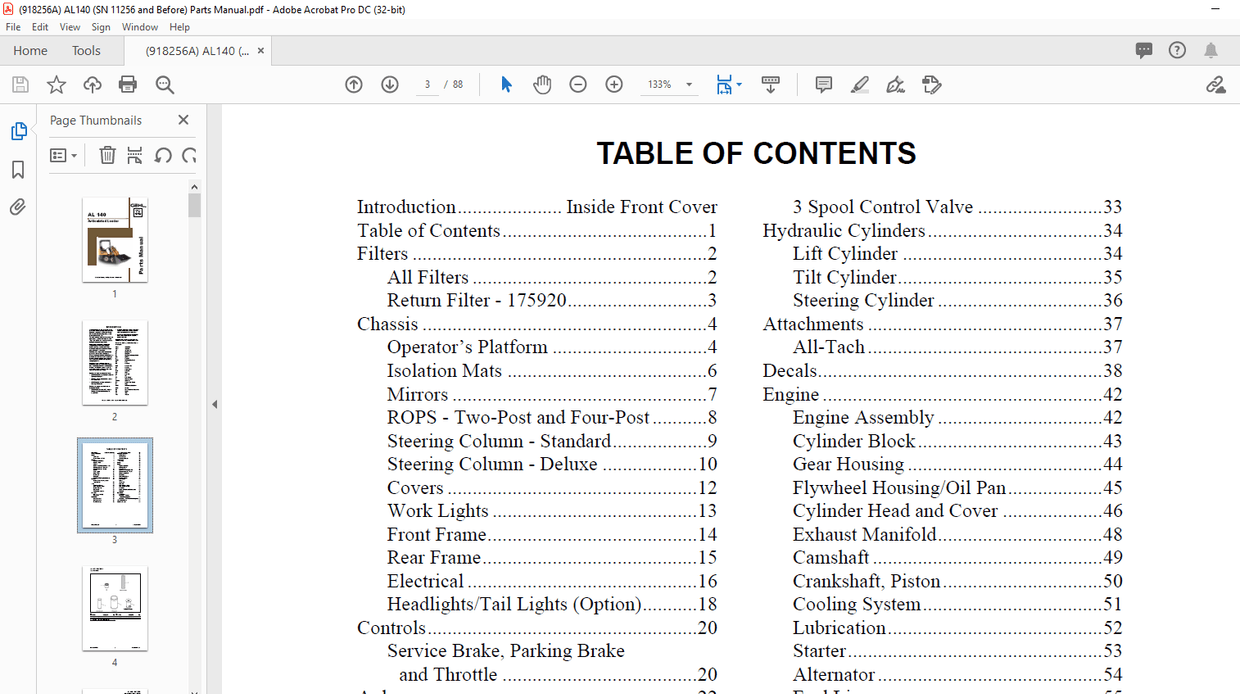The height and width of the screenshot is (694, 1240).
Task: Select the hand pan tool
Action: [542, 85]
